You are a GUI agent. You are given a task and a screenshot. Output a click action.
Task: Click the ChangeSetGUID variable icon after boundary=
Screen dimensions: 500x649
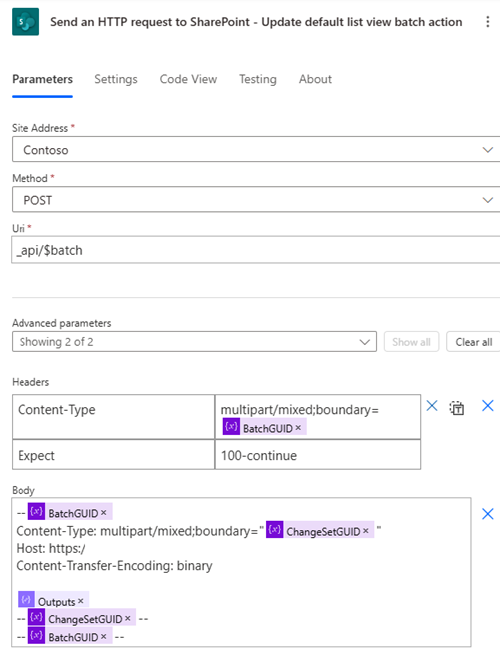coord(274,530)
